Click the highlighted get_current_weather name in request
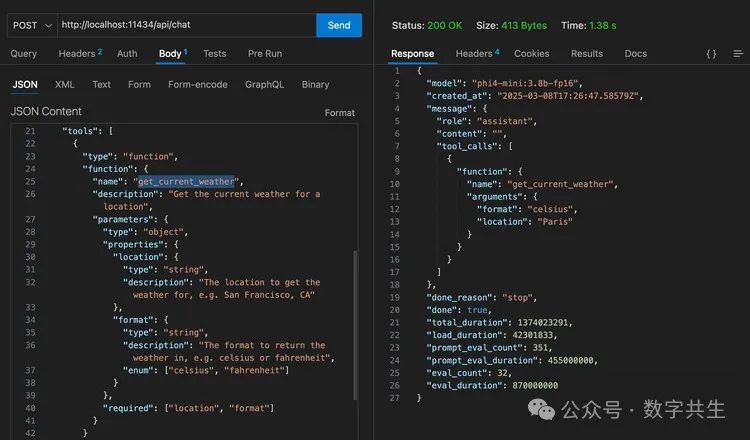Image resolution: width=750 pixels, height=440 pixels. click(x=187, y=182)
